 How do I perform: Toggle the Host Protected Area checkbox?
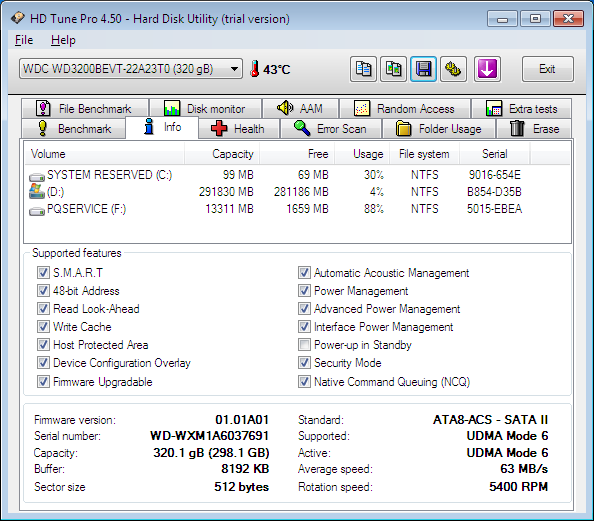[43, 344]
